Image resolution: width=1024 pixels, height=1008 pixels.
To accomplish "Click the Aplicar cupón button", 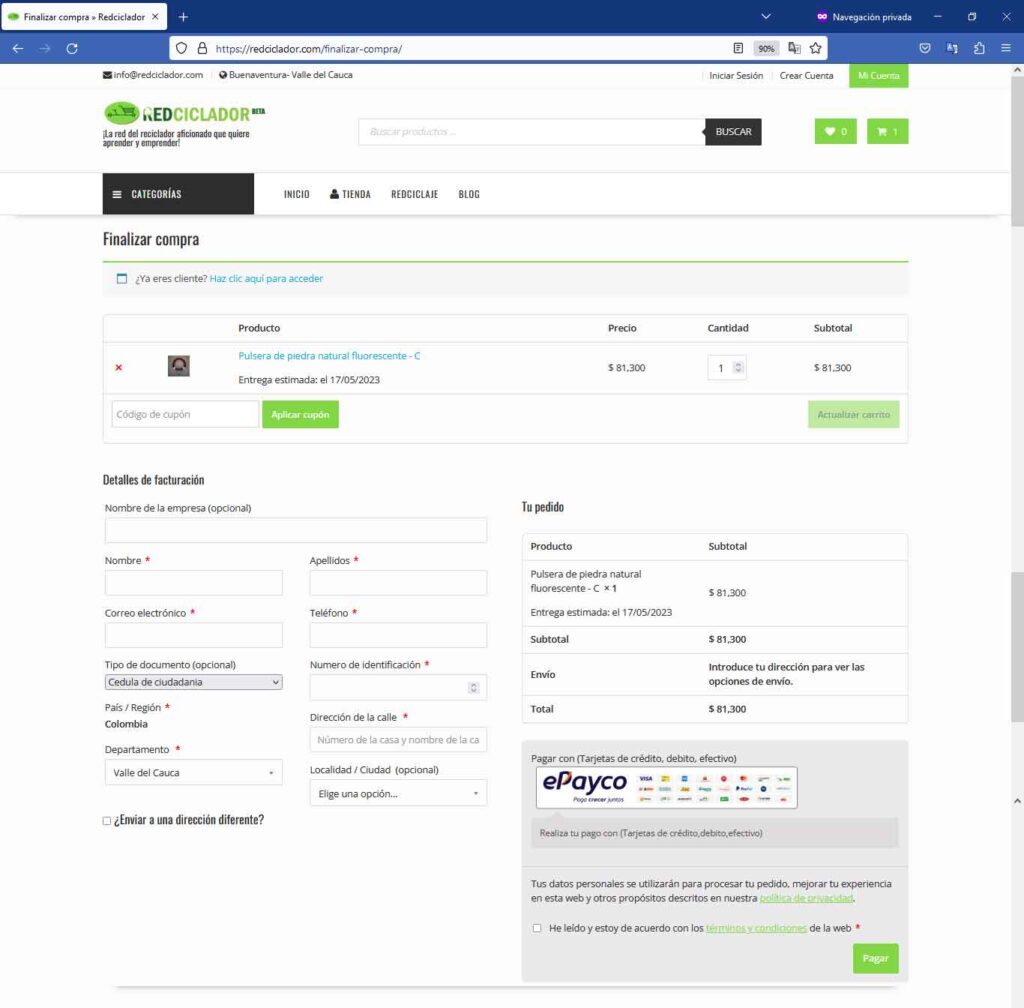I will (x=300, y=414).
